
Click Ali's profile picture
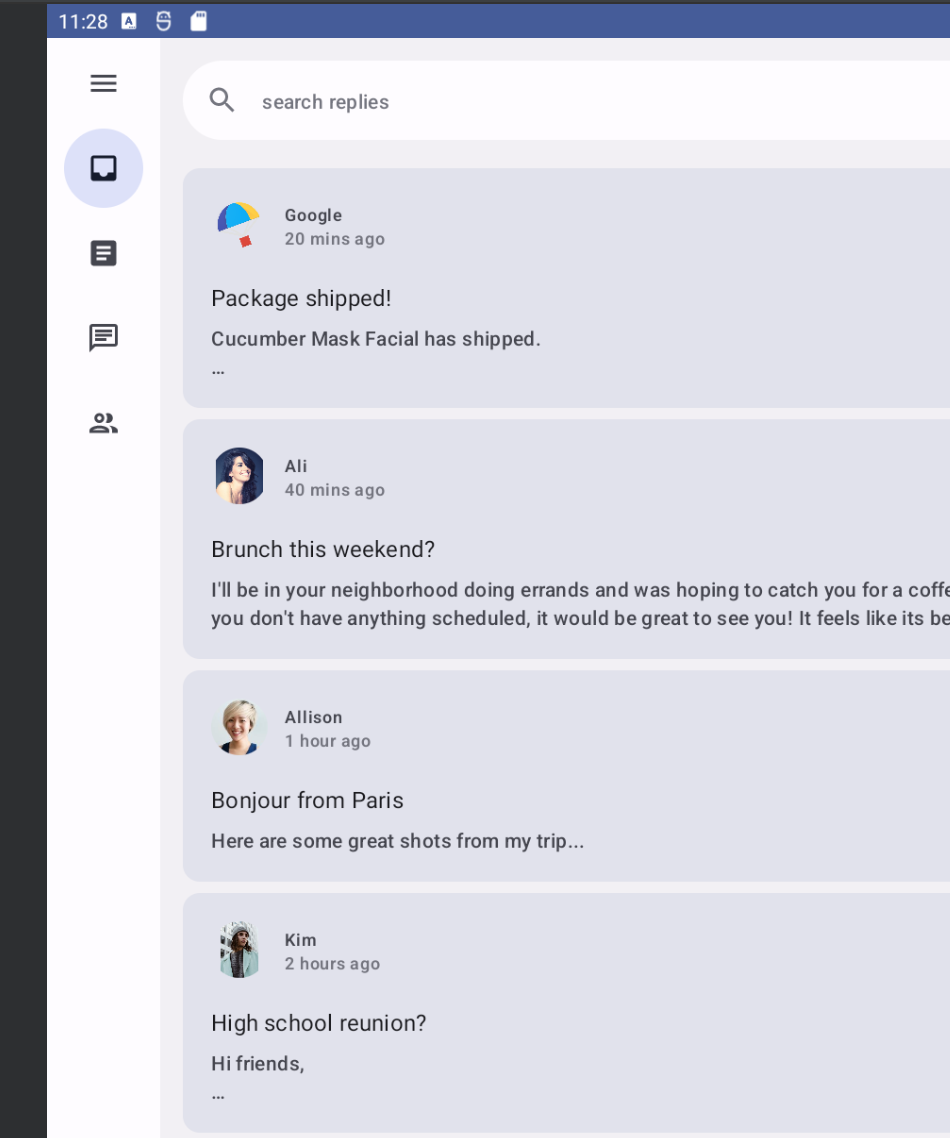239,476
